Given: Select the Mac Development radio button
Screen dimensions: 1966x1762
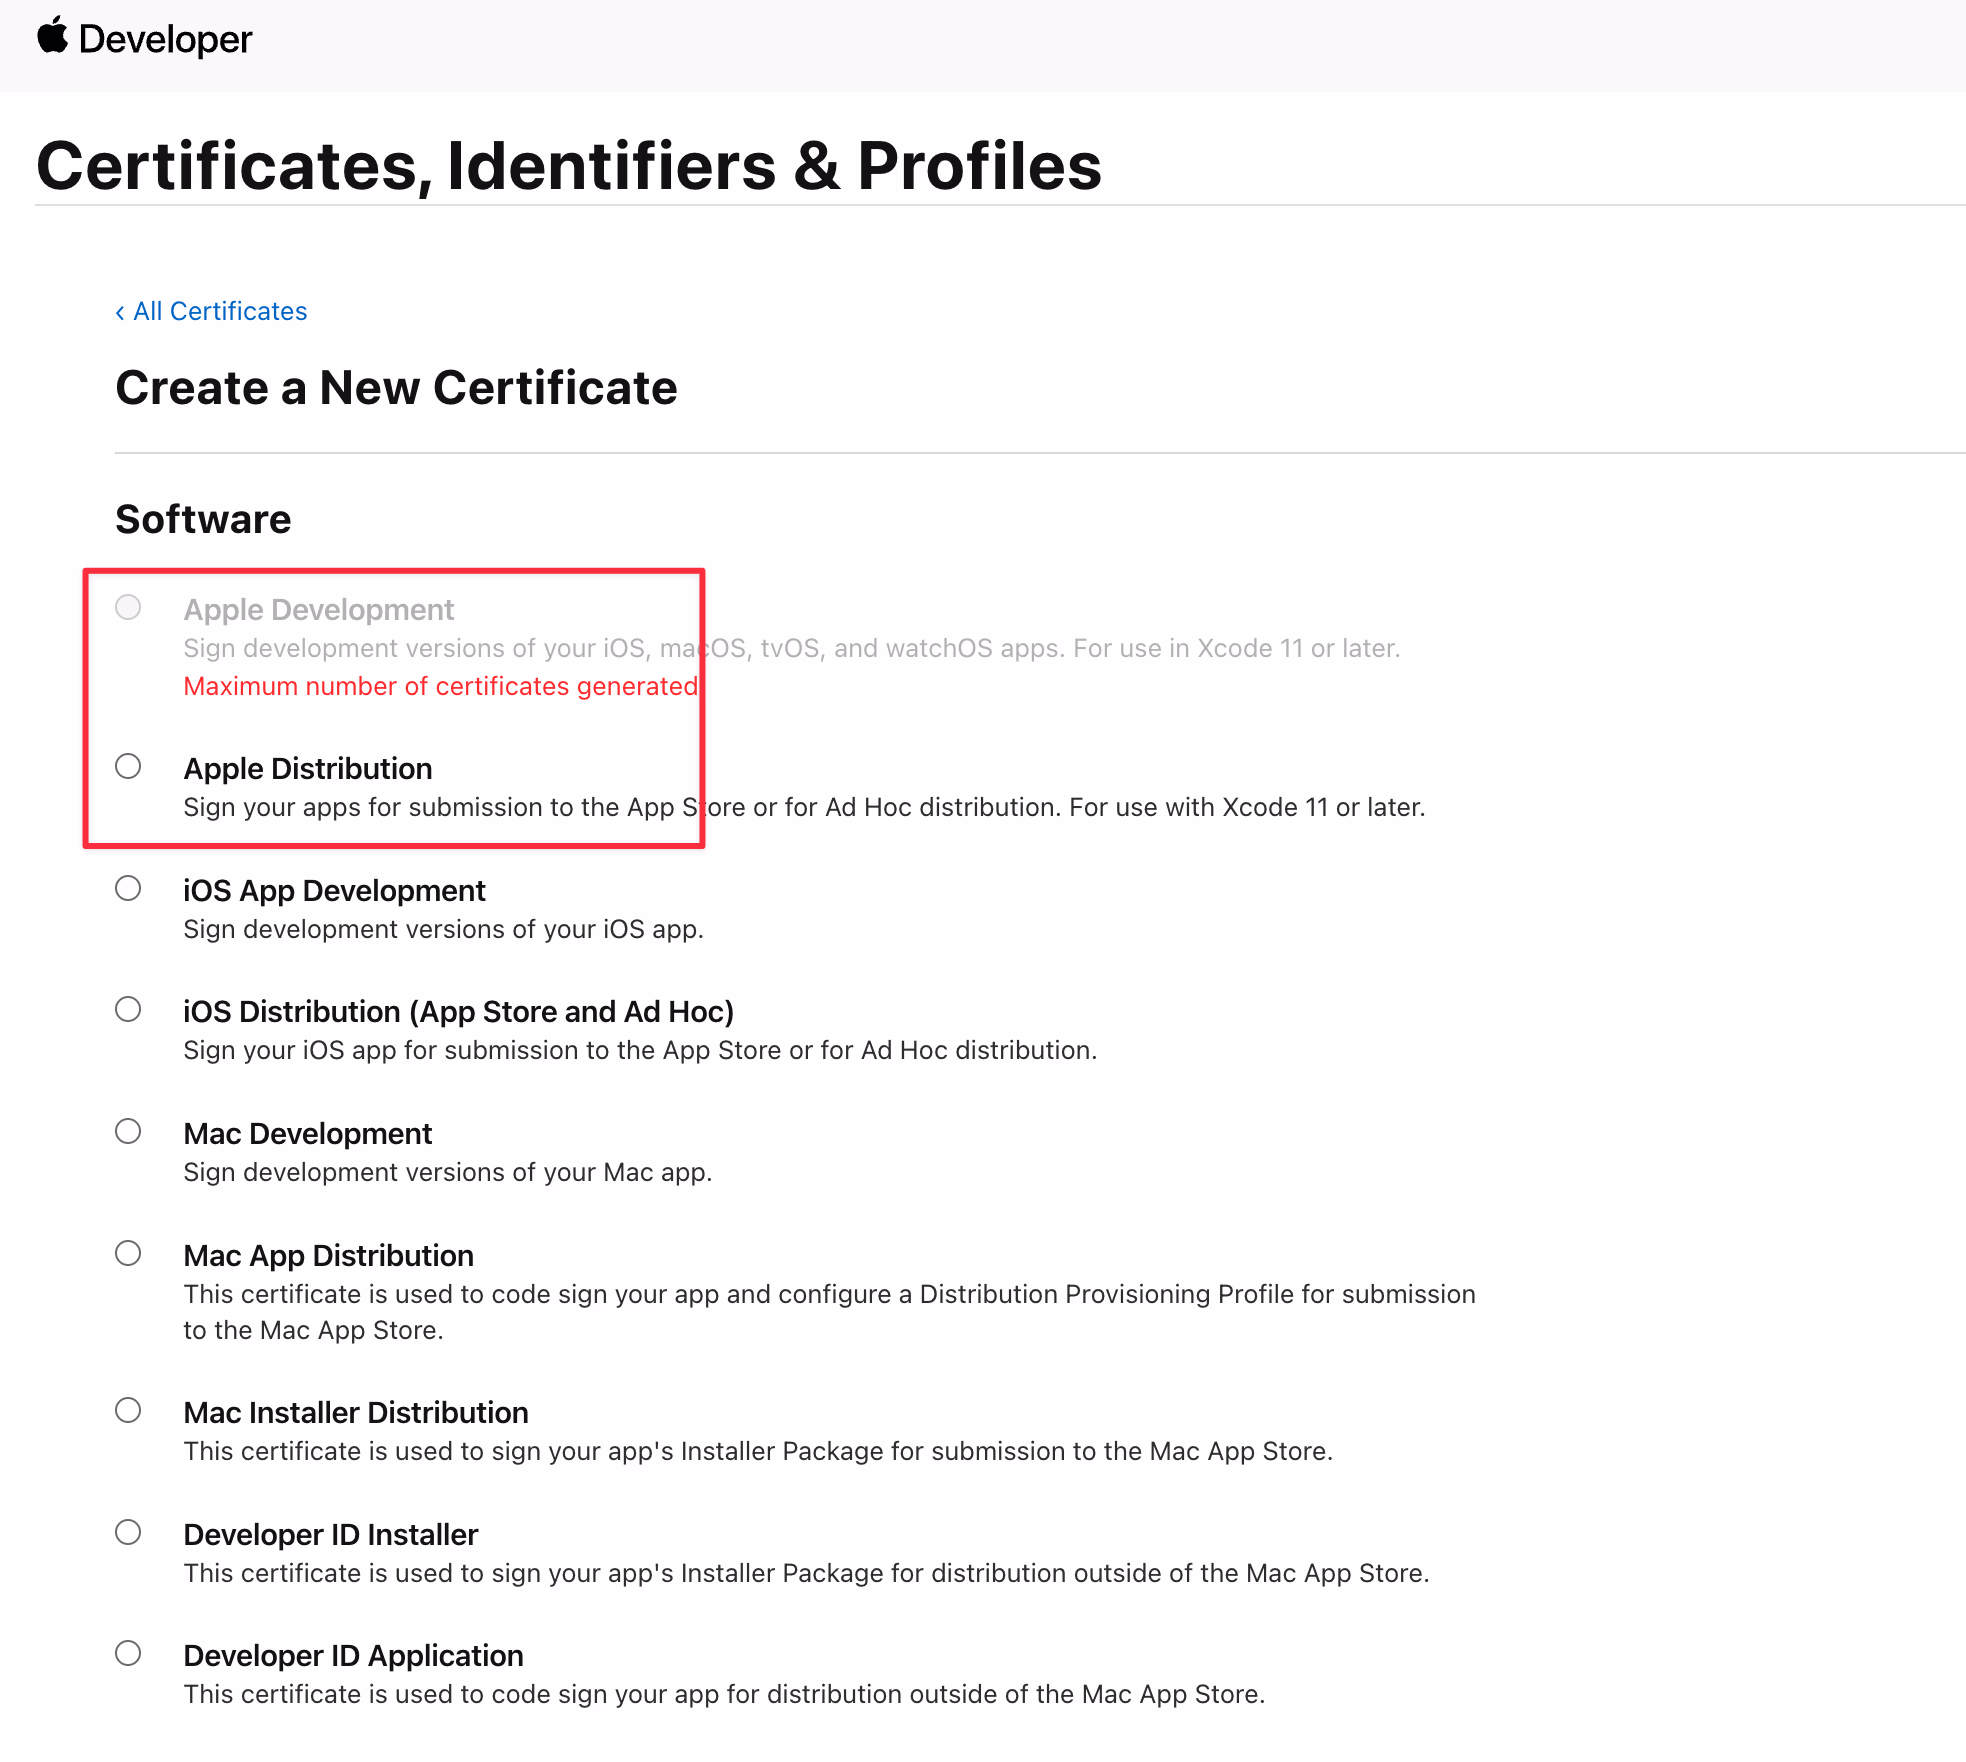Looking at the screenshot, I should (x=128, y=1131).
